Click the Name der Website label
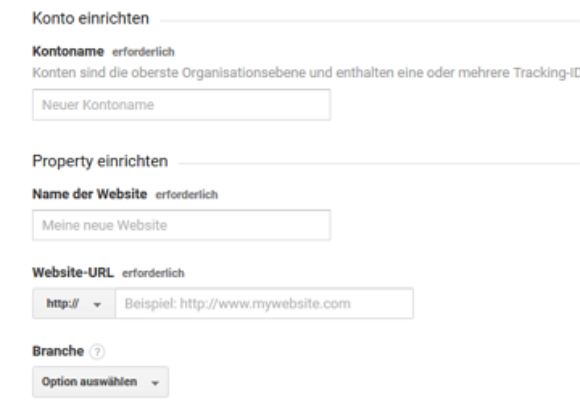 90,194
